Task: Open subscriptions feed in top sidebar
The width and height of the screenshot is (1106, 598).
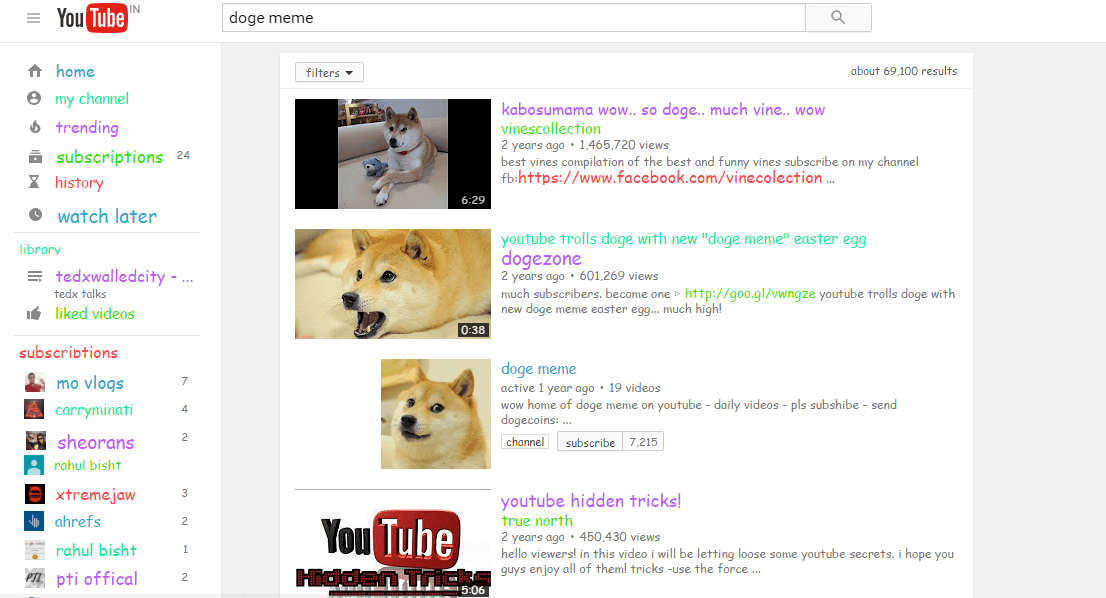Action: click(109, 157)
